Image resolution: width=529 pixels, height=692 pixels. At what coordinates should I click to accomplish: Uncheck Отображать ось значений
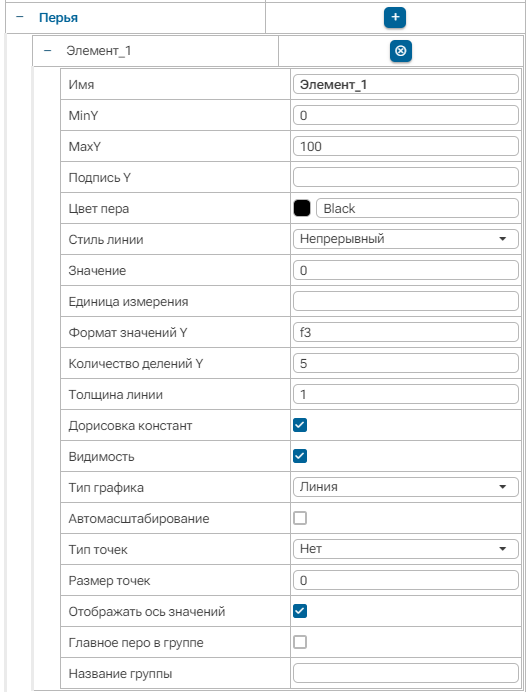pos(300,611)
